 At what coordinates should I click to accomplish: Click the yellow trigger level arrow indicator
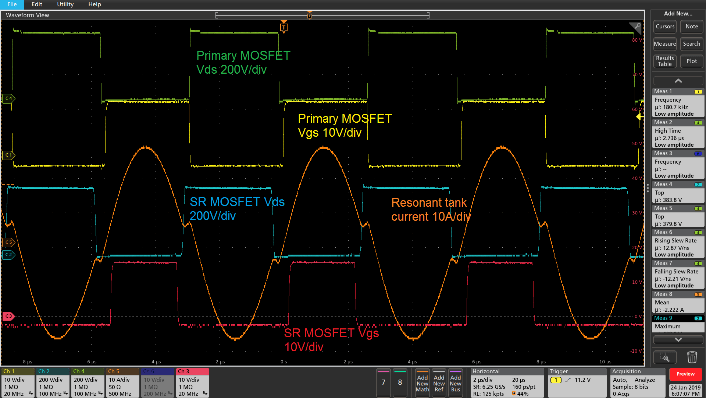click(639, 117)
